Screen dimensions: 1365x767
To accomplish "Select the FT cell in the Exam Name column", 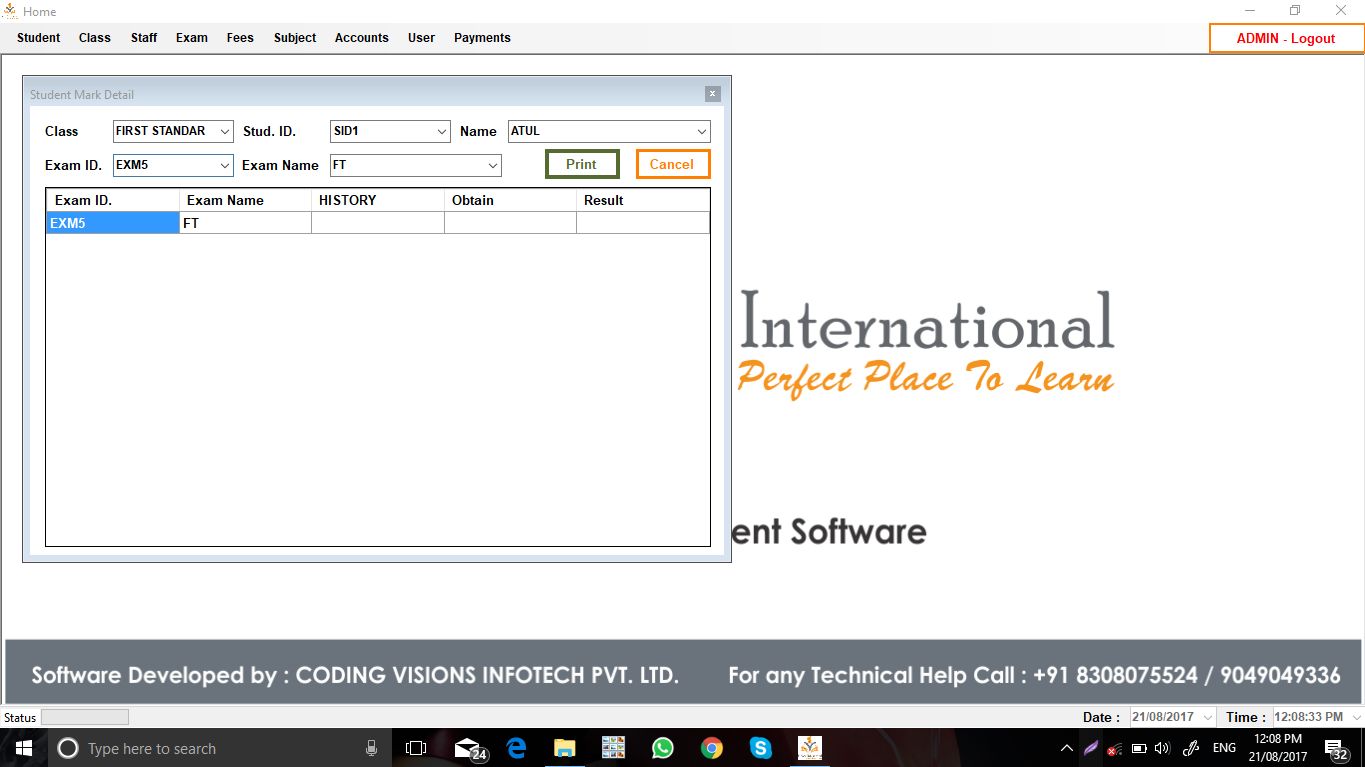I will 246,223.
